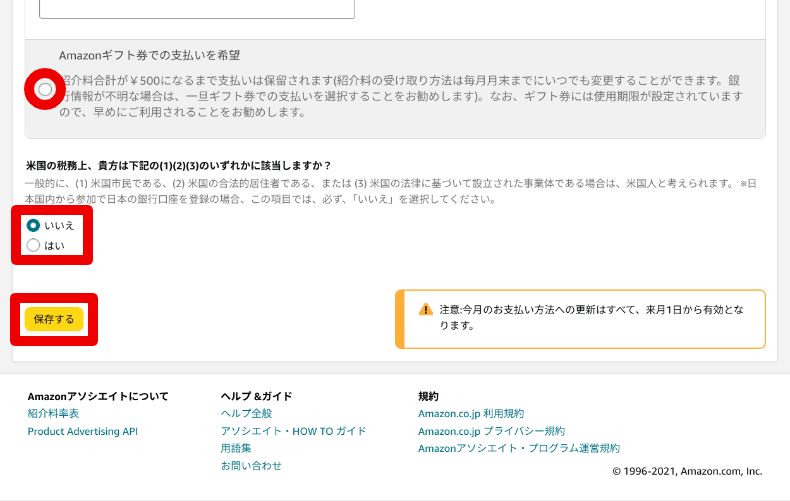The image size is (790, 501).
Task: Open the Product Advertising API link
Action: point(83,431)
